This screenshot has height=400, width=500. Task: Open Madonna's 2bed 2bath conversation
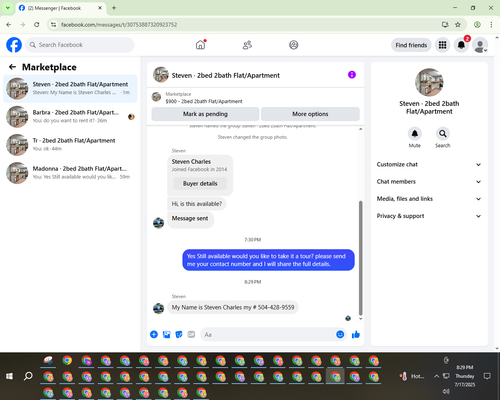70,173
